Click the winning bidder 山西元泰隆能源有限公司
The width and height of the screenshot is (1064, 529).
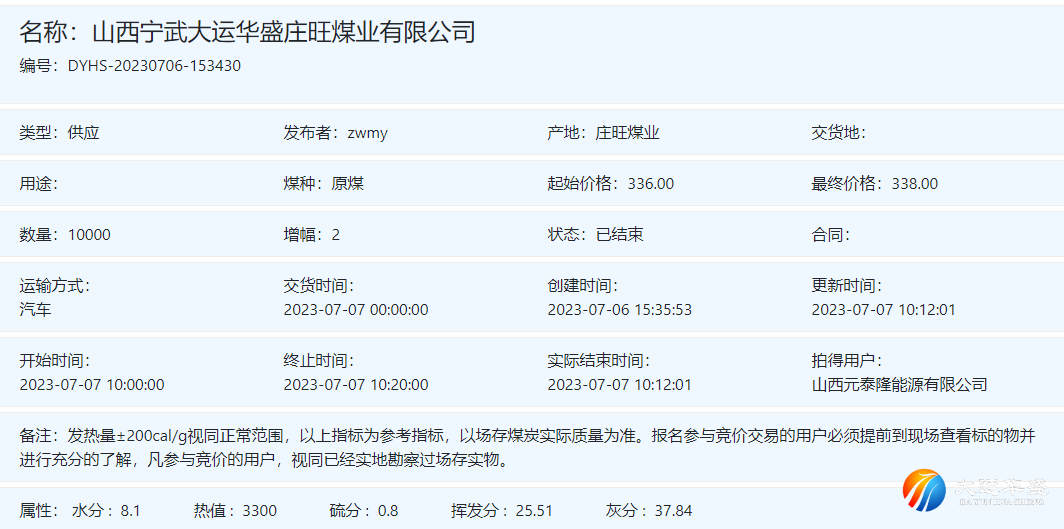click(x=899, y=384)
